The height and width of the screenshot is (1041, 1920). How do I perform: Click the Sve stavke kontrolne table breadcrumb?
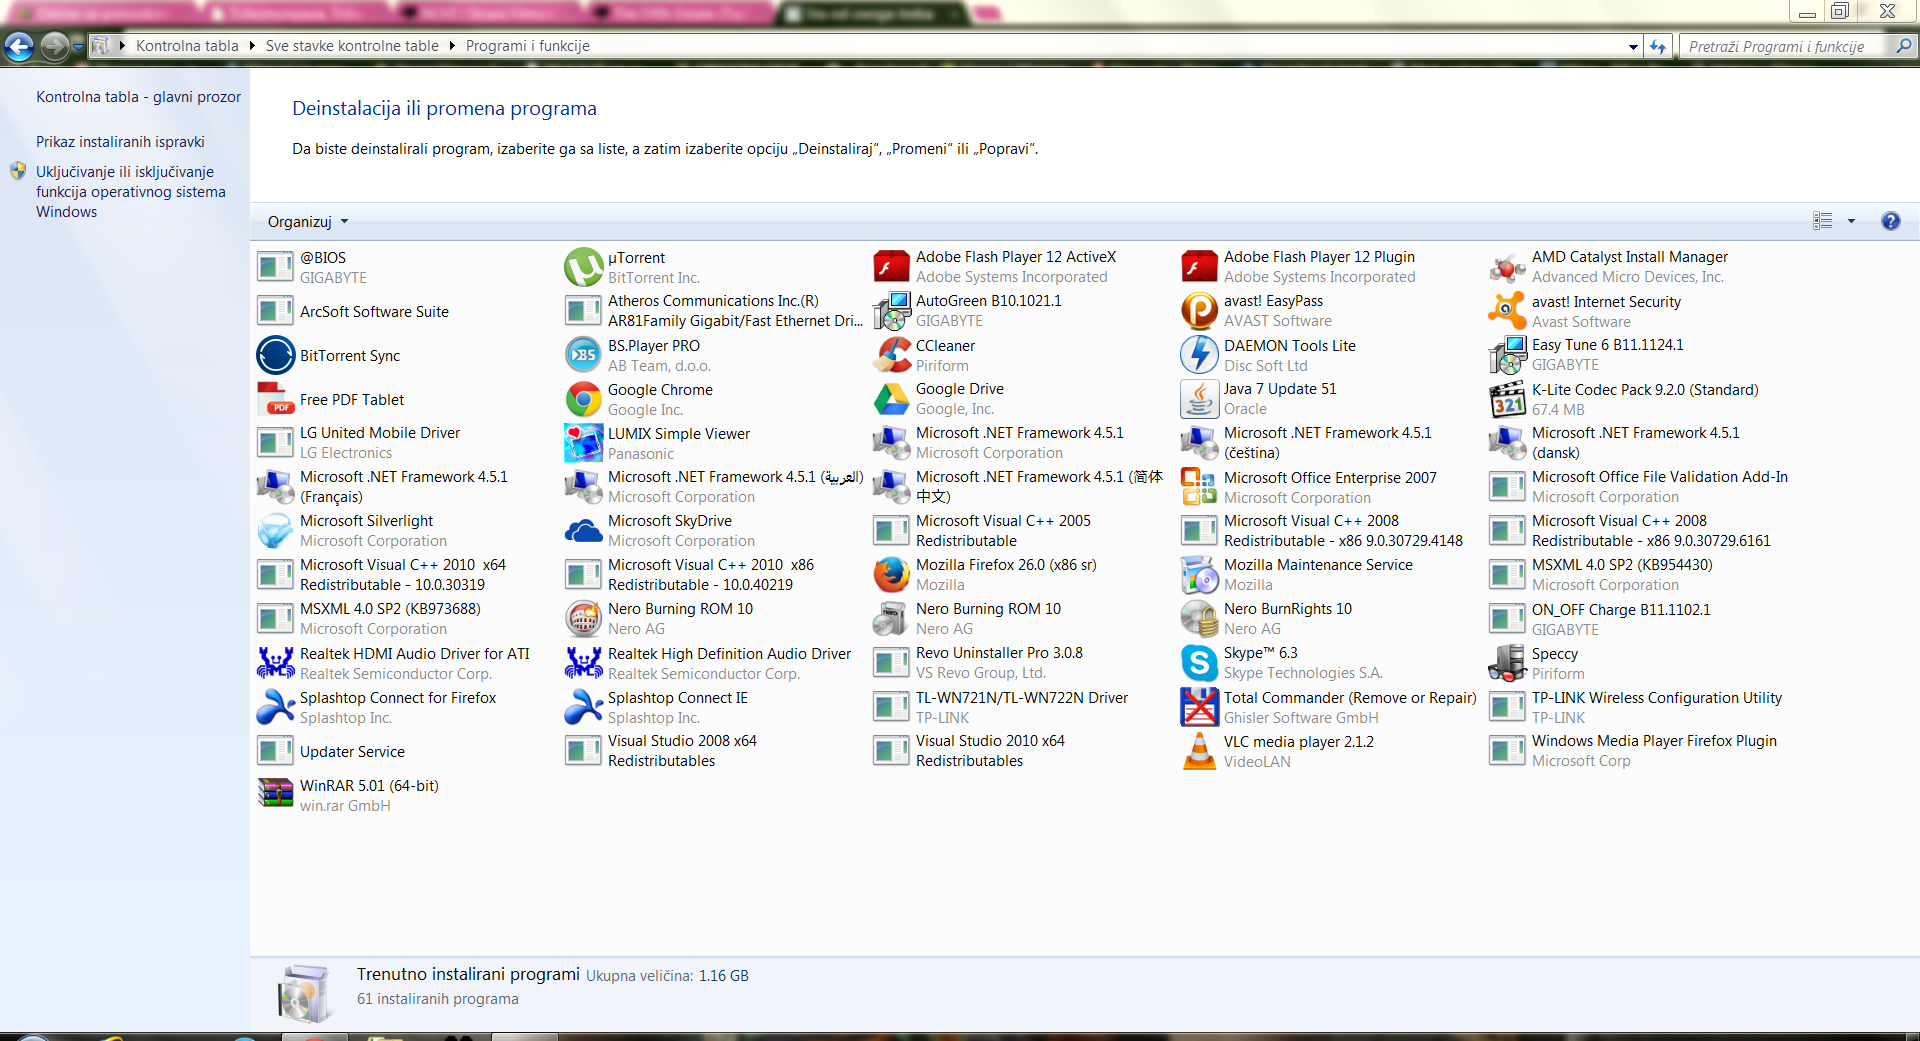pos(352,46)
